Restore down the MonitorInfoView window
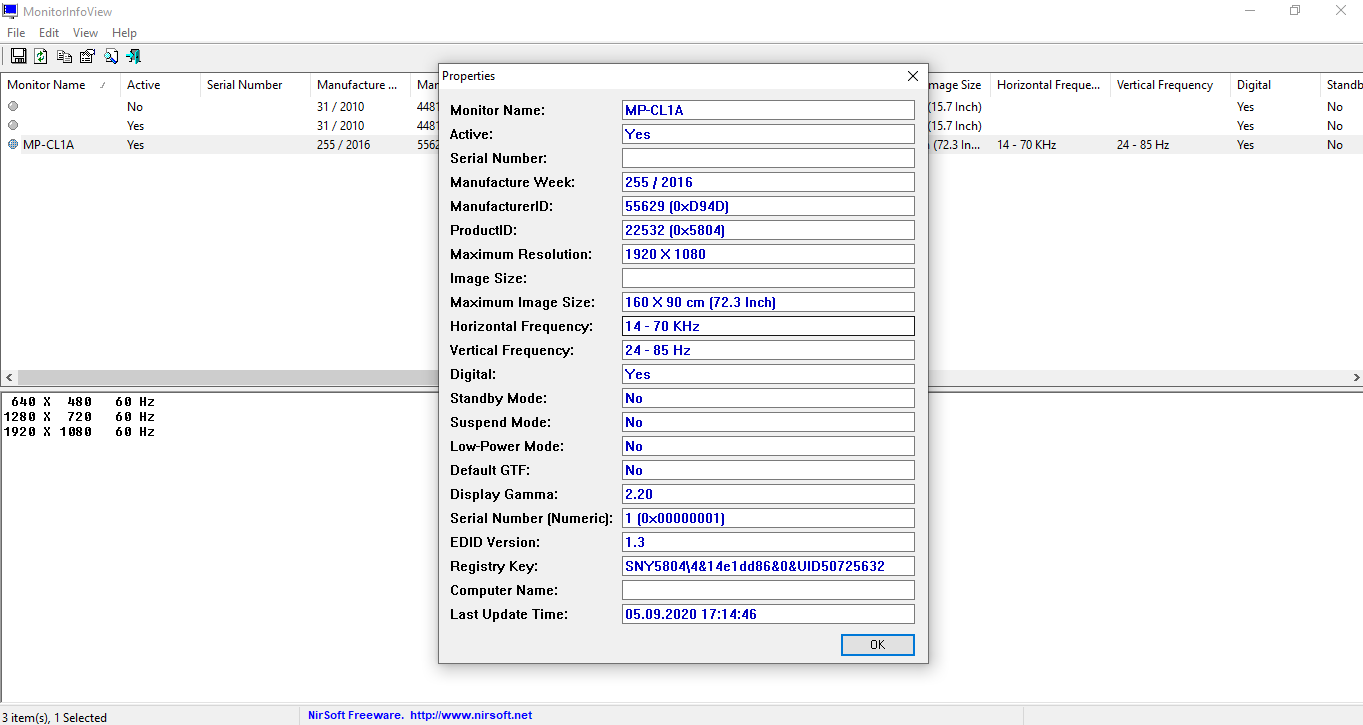 pyautogui.click(x=1295, y=11)
